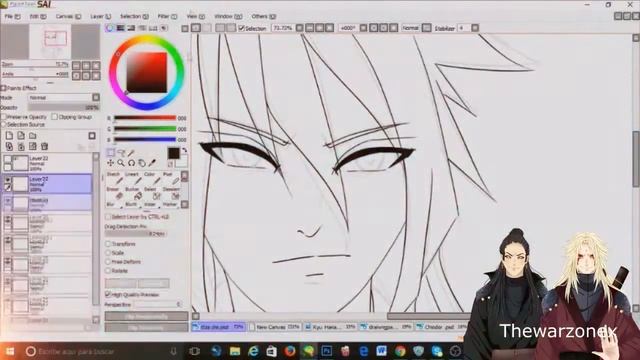Click the navigator canvas thumbnail
Viewport: 640px width, 360px height.
pos(50,42)
